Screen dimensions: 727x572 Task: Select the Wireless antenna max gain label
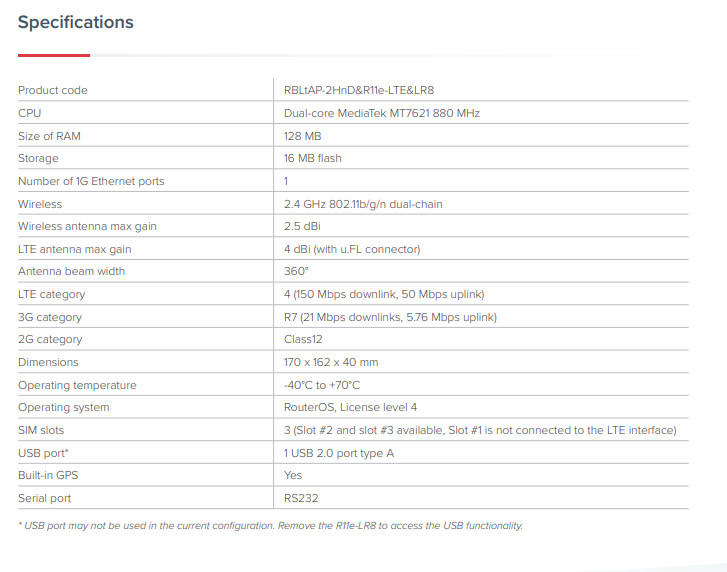tap(87, 226)
